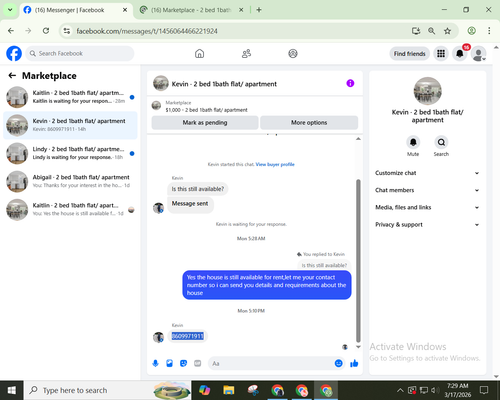Open Chrome three-dot menu
Viewport: 500px width, 400px height.
point(489,31)
